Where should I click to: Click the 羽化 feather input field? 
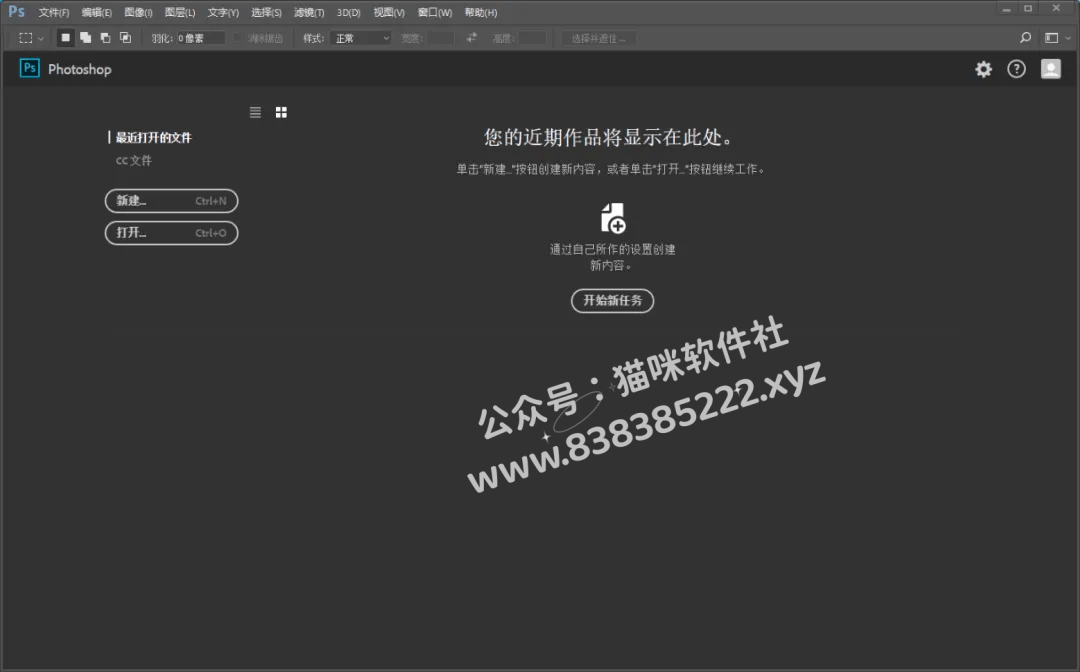click(200, 38)
